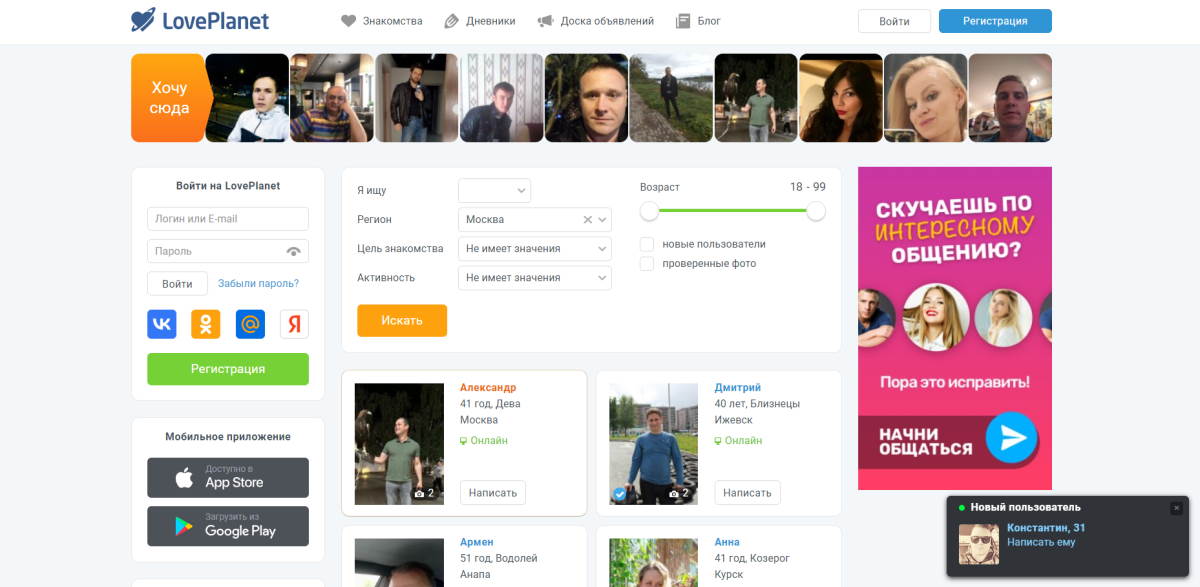Click the VK social login icon

coord(162,324)
